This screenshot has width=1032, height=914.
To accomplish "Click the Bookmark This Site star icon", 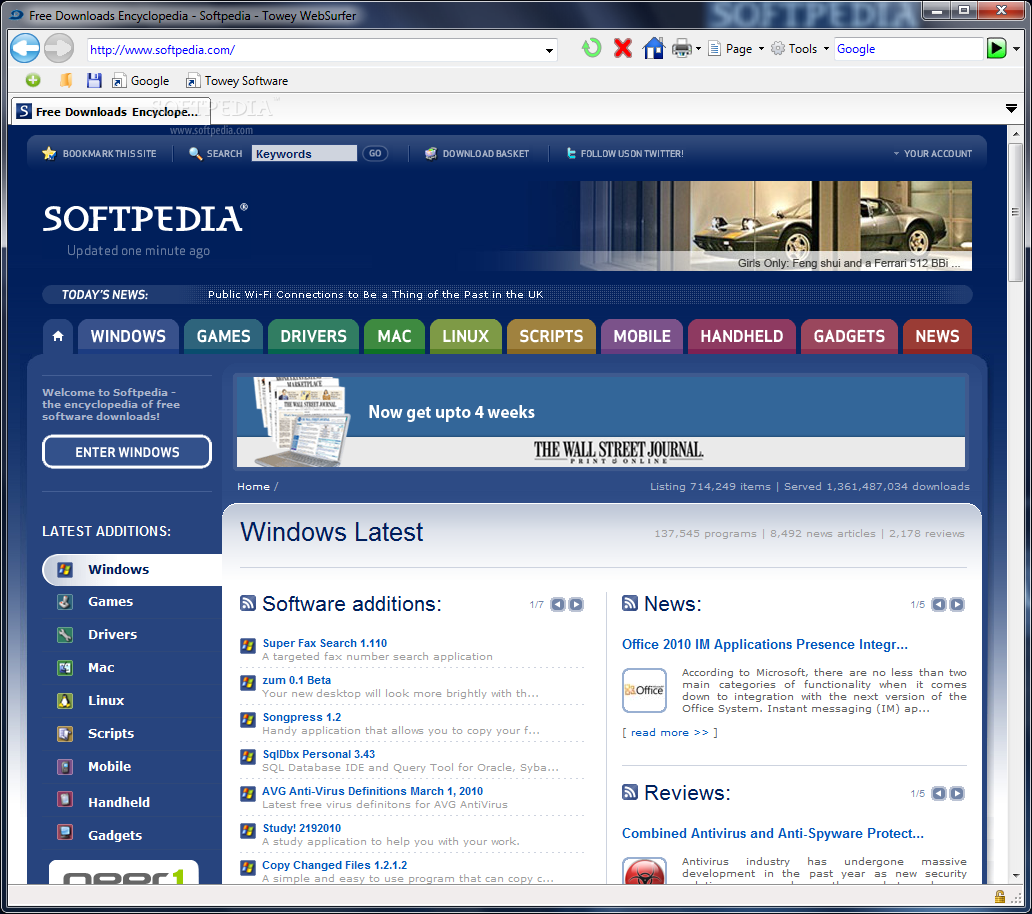I will tap(49, 153).
